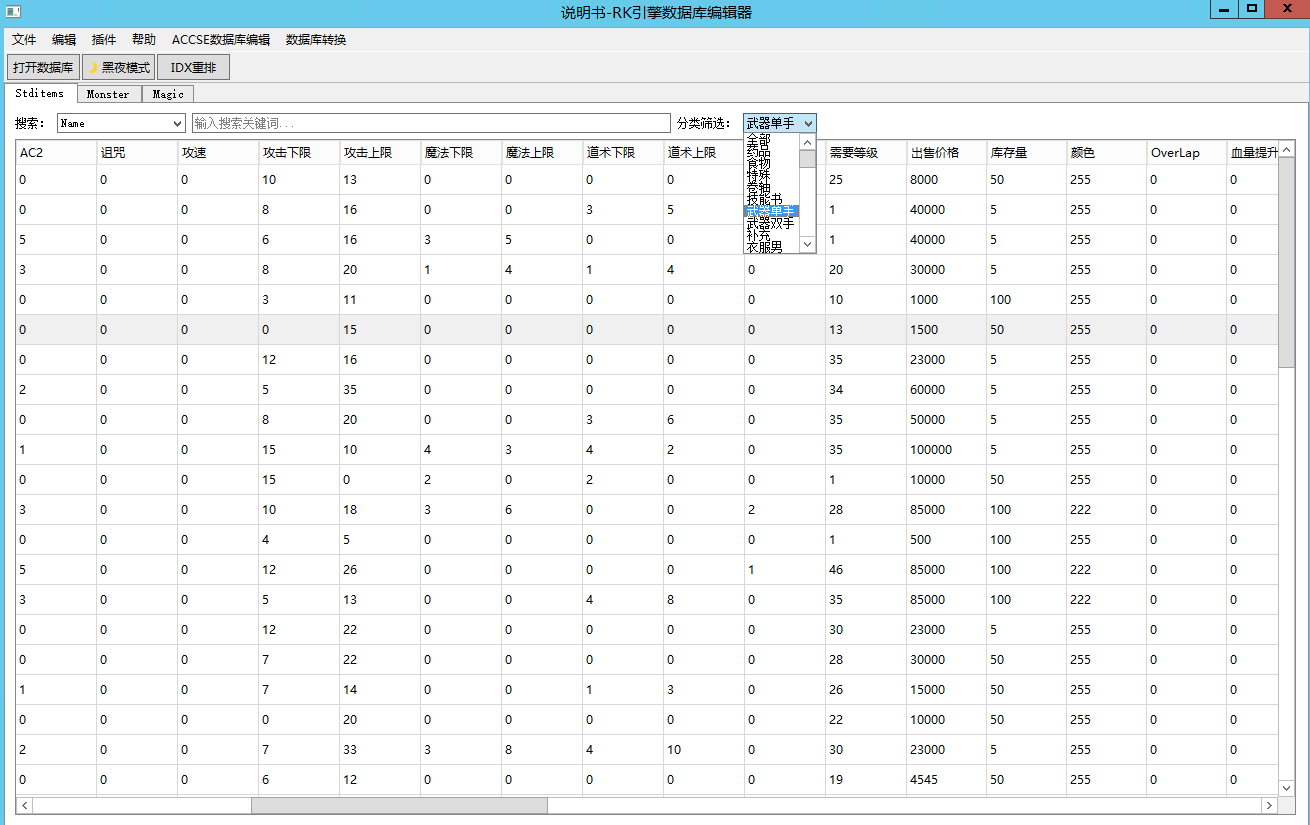The height and width of the screenshot is (825, 1310).
Task: Click the dropdown list's scroll-down arrow
Action: pyautogui.click(x=807, y=245)
